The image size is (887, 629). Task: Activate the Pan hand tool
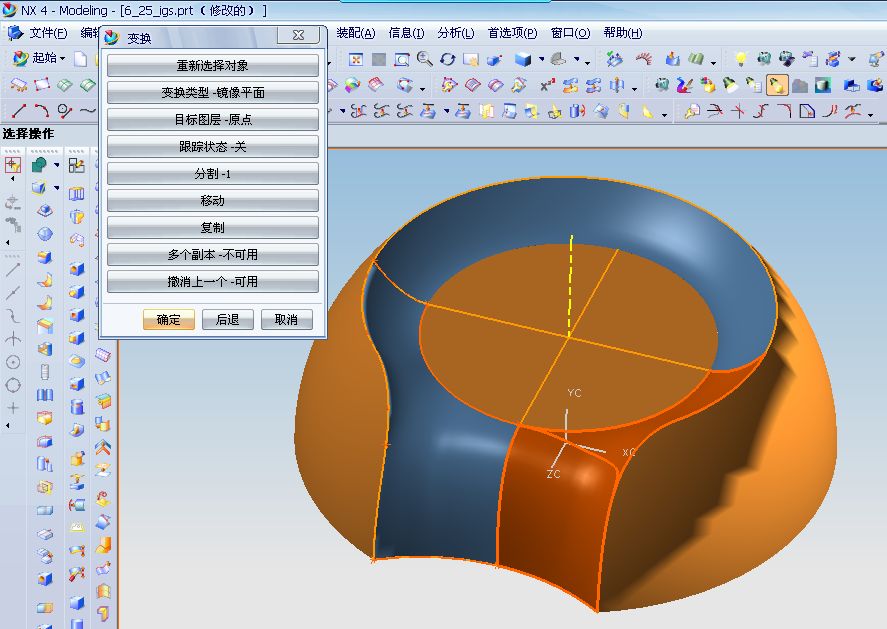470,59
